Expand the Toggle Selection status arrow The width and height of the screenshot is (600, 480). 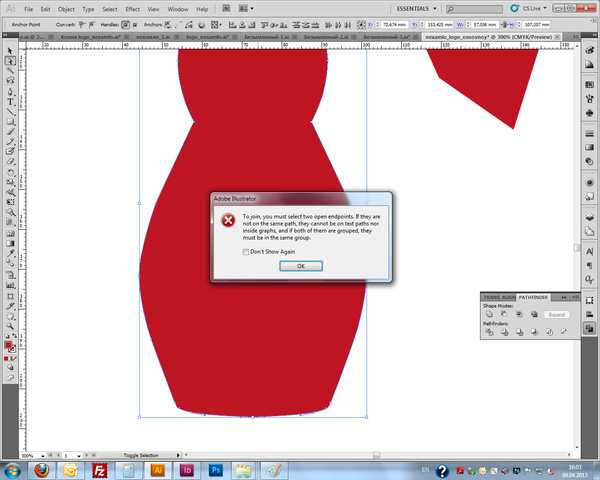178,456
